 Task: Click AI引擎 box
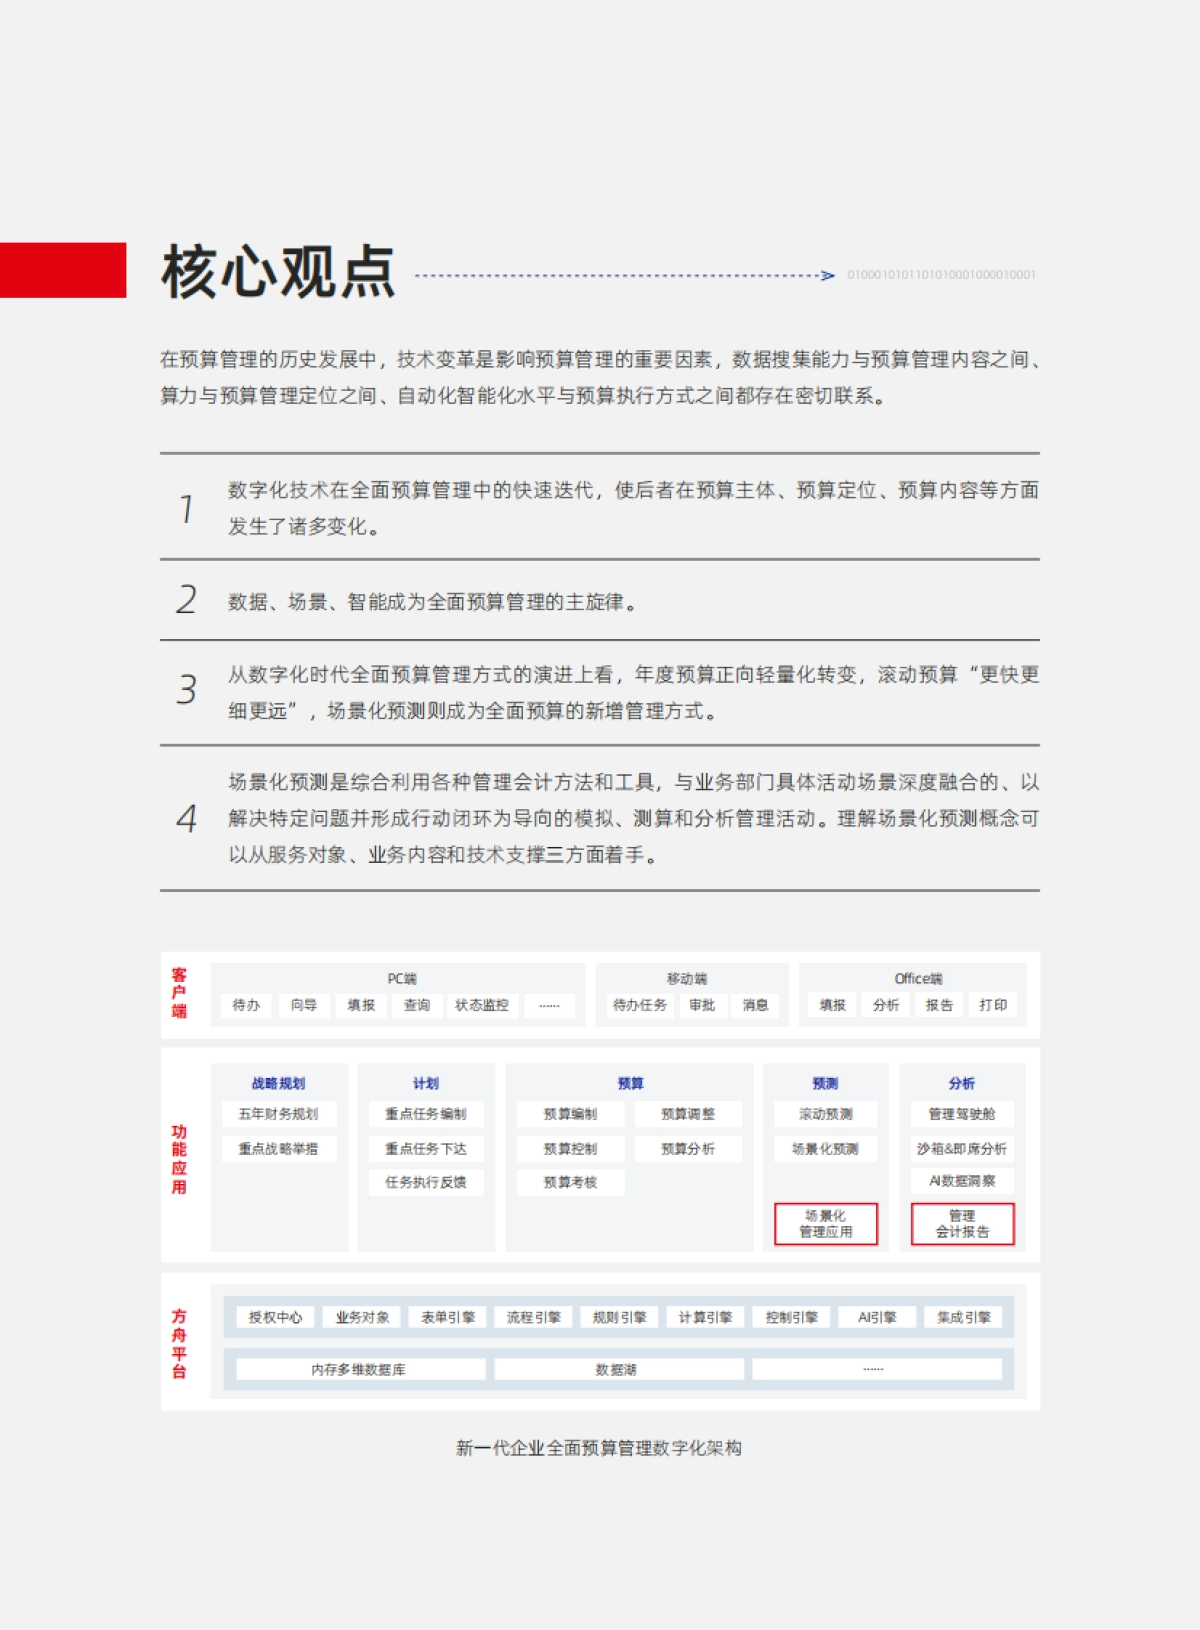pyautogui.click(x=877, y=1317)
